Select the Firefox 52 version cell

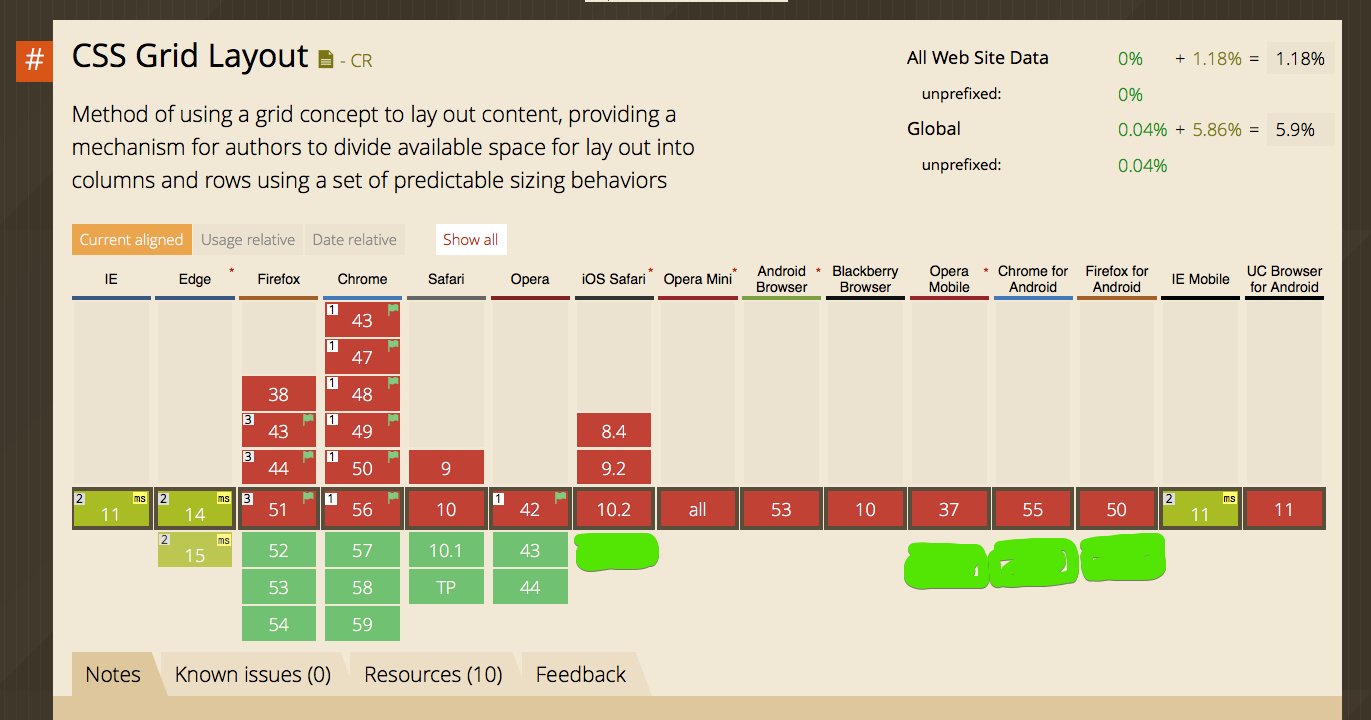coord(278,550)
